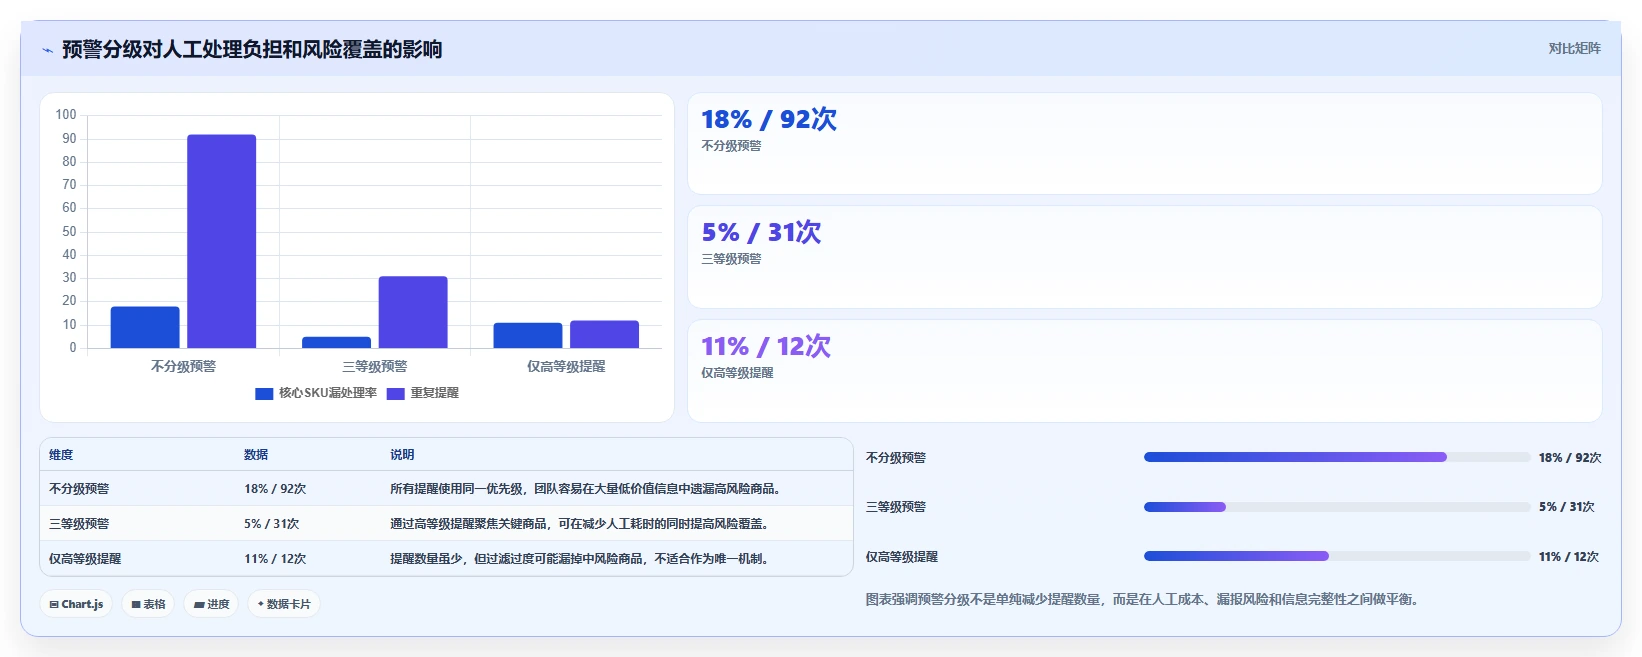Click description starting 通过高等级提醒聚焦关键商品
This screenshot has height=657, width=1642.
tap(579, 524)
